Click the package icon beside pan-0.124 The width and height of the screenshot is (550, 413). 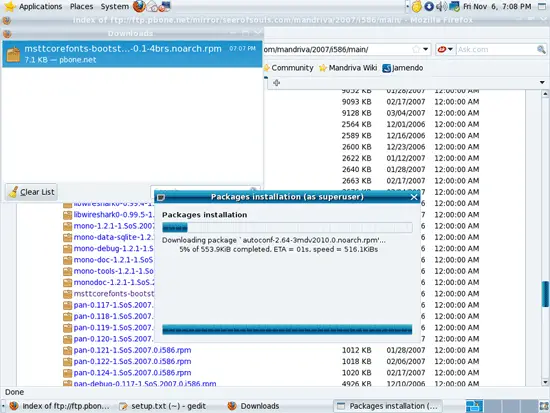[67, 373]
